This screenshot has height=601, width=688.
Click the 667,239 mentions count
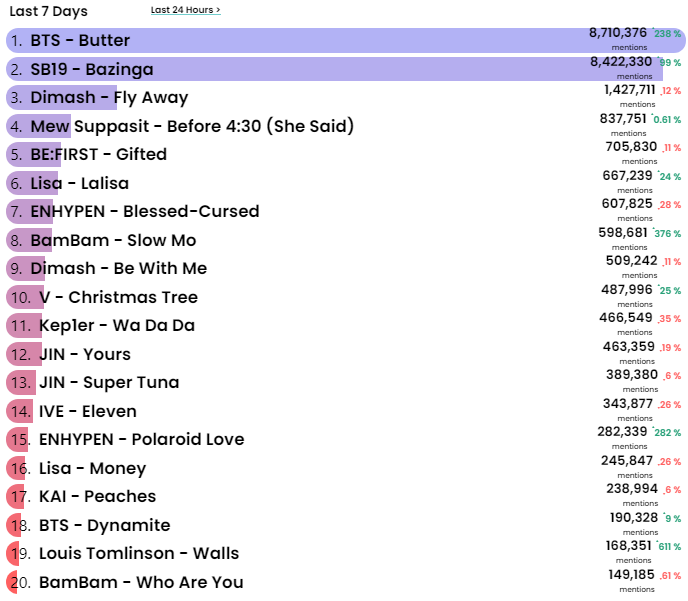tap(627, 175)
